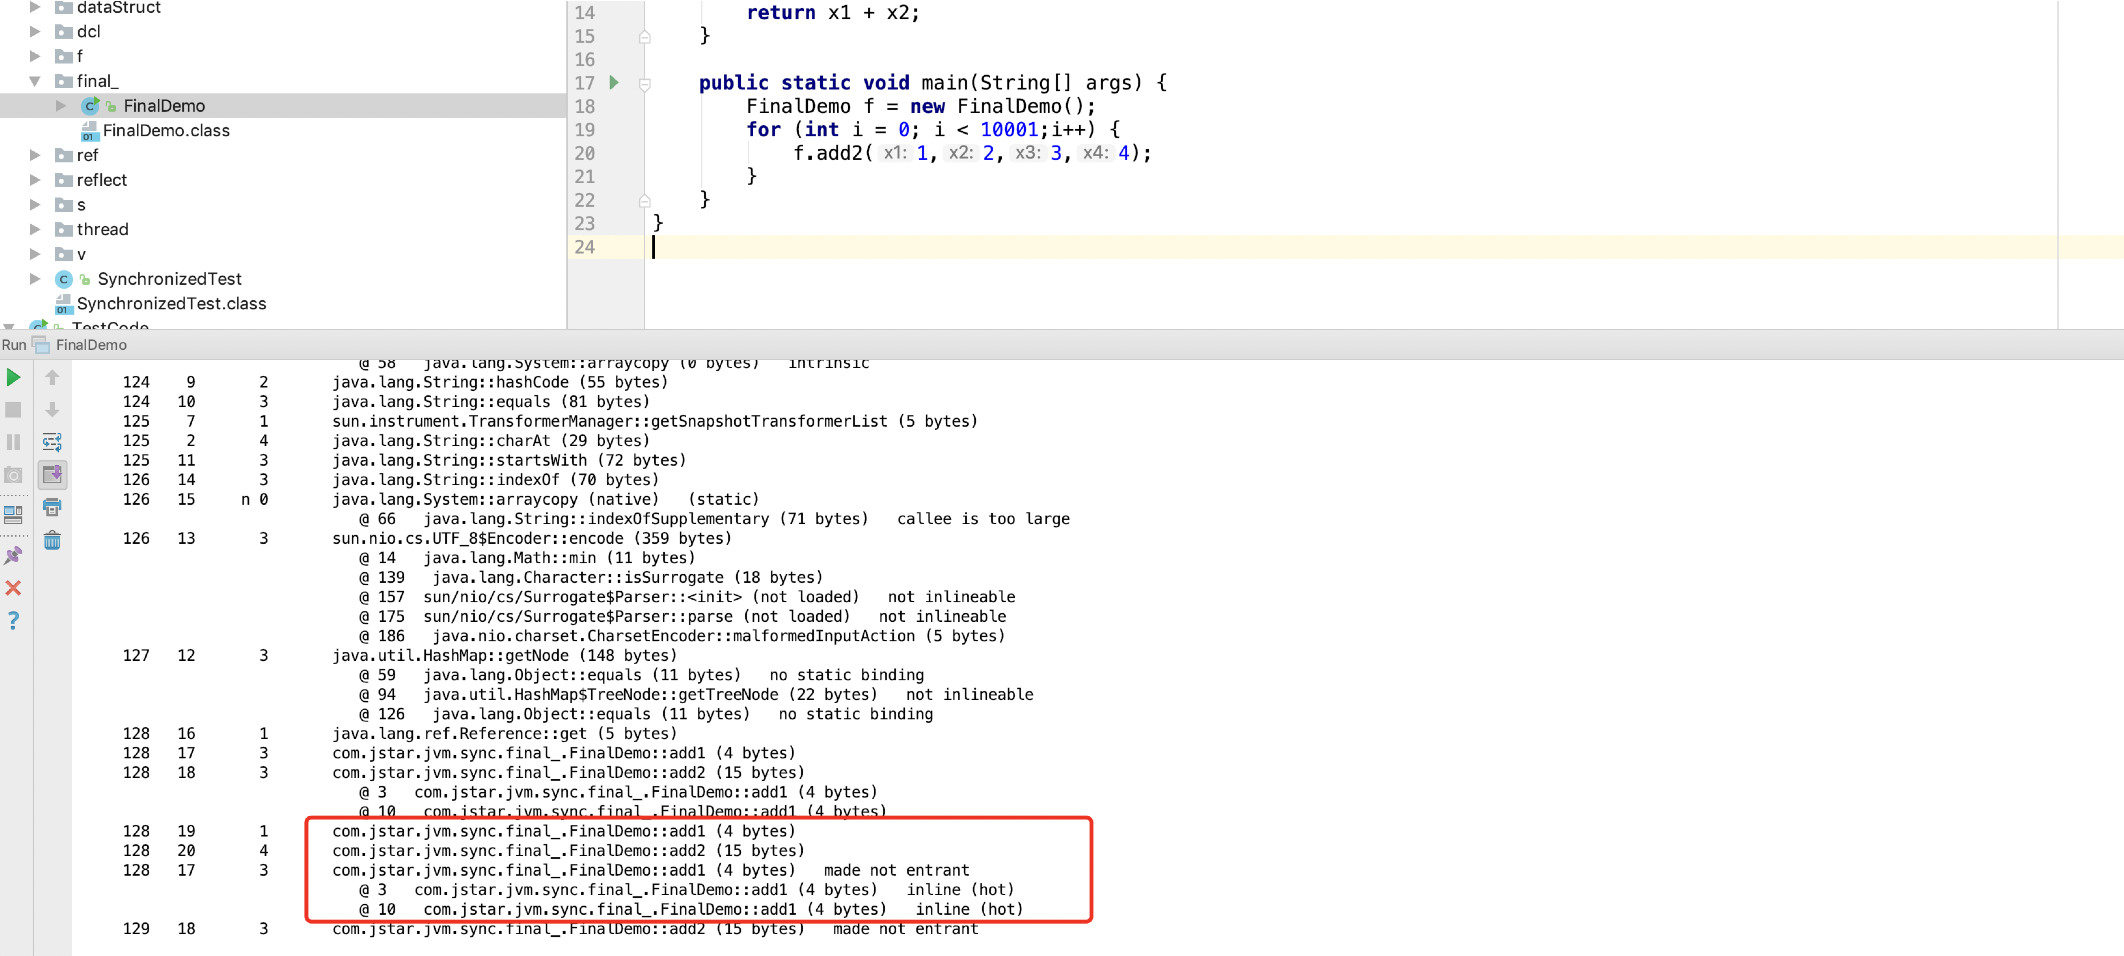Screen dimensions: 2124x956
Task: Navigate down the stack trace
Action: coord(52,409)
